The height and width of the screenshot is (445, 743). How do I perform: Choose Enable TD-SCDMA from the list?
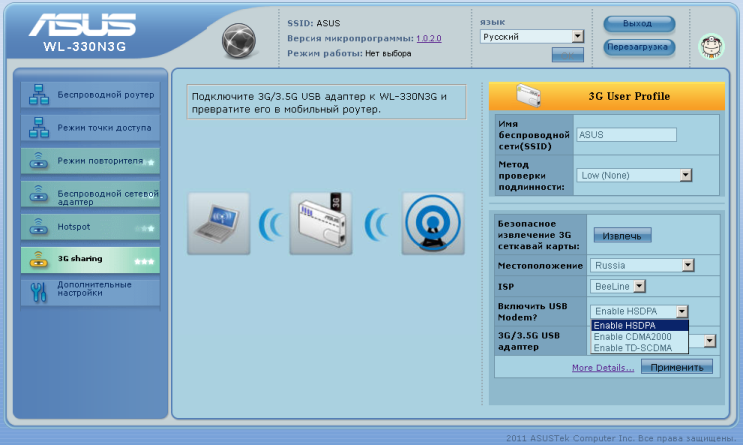pyautogui.click(x=640, y=348)
